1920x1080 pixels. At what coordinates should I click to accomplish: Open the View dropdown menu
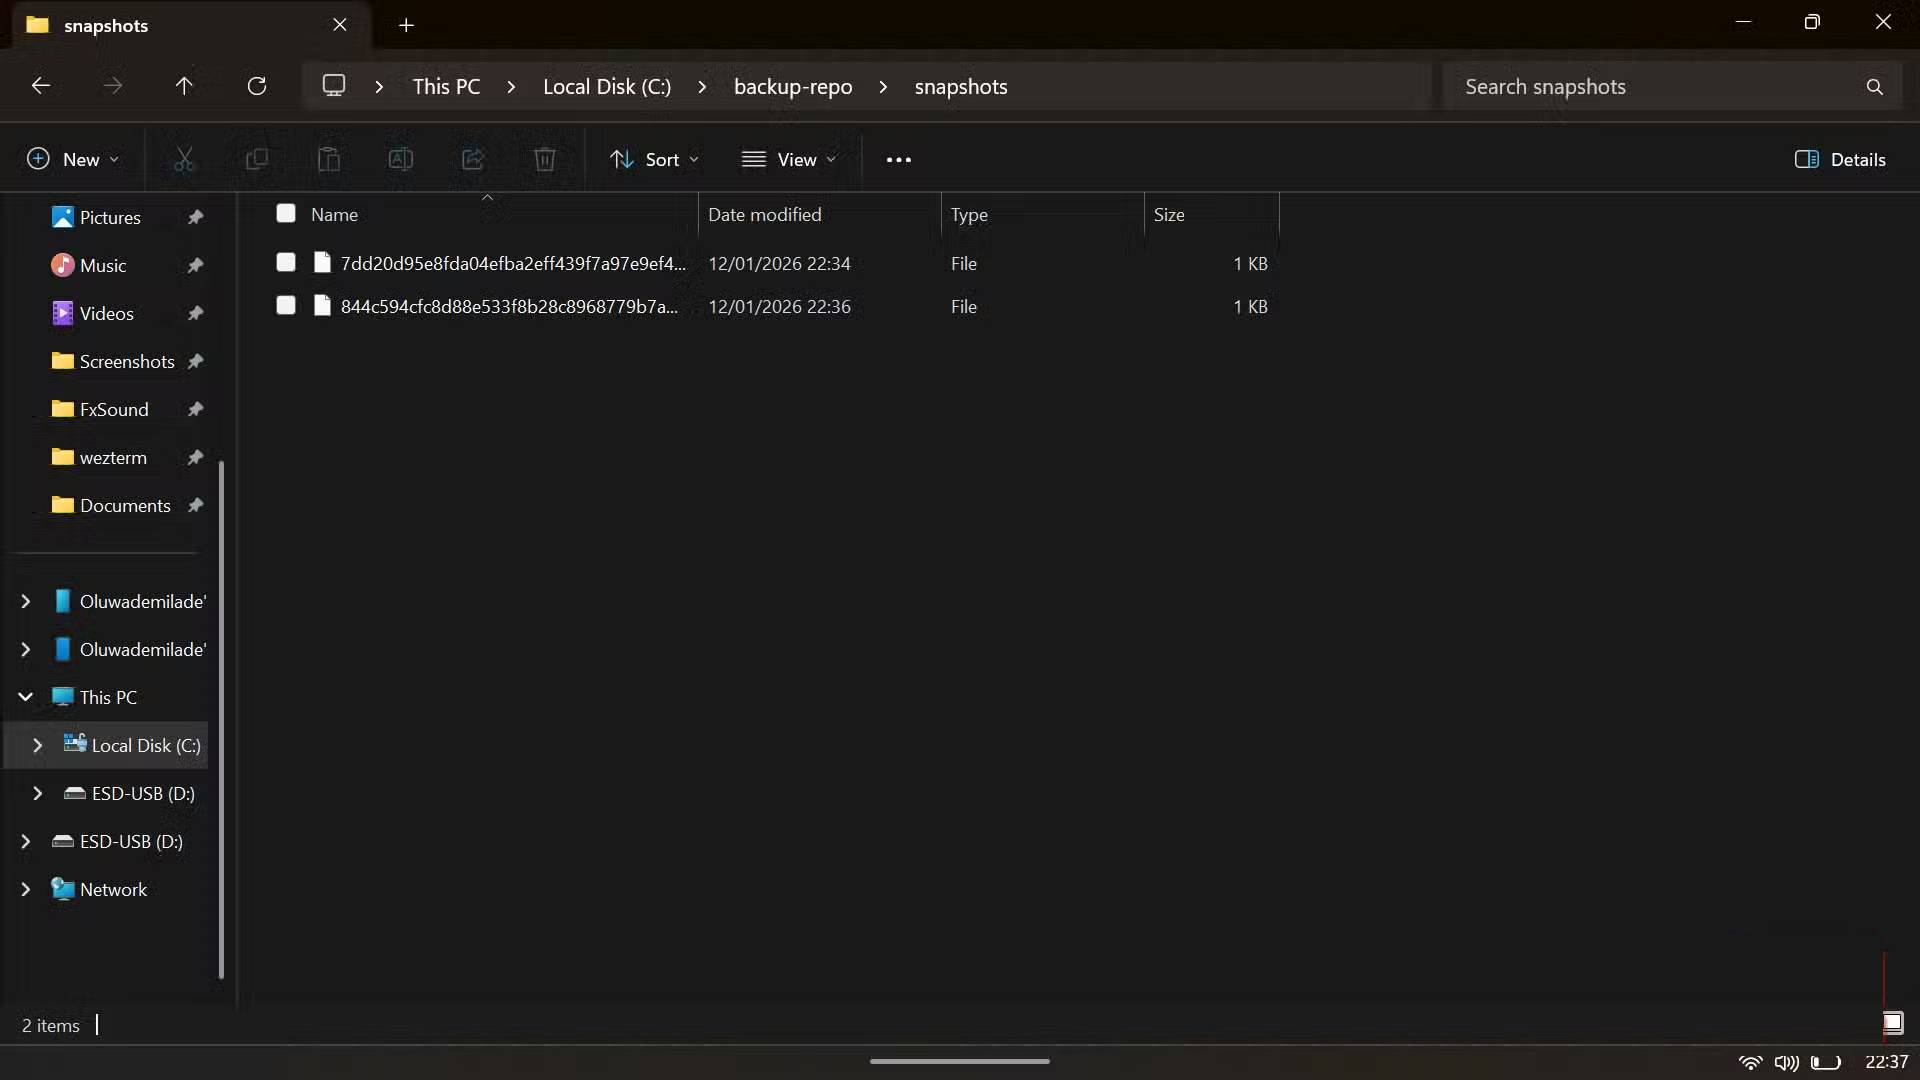[788, 160]
